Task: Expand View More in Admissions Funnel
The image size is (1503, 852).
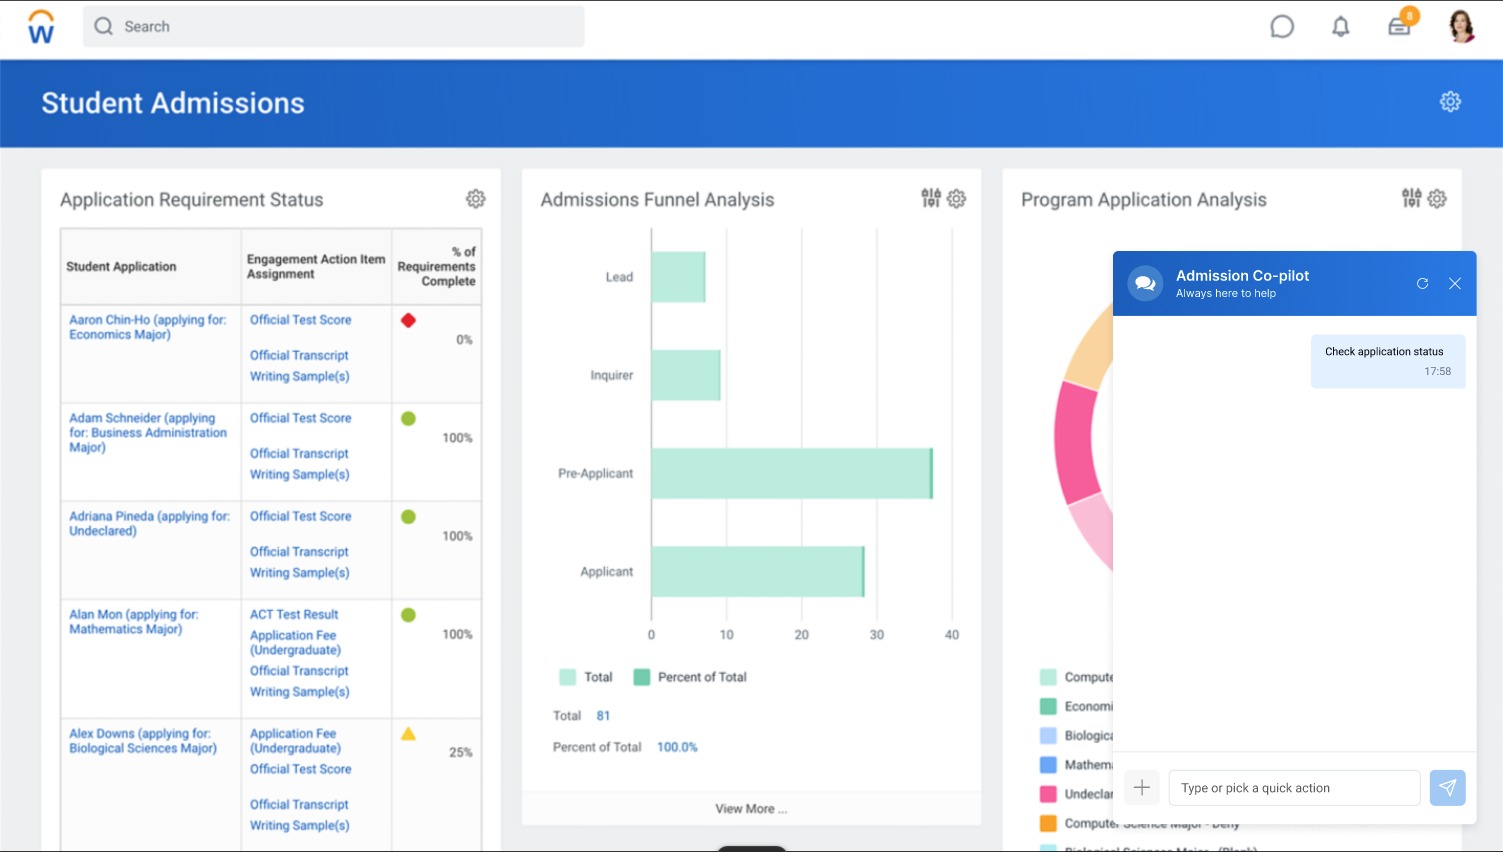Action: click(x=751, y=809)
